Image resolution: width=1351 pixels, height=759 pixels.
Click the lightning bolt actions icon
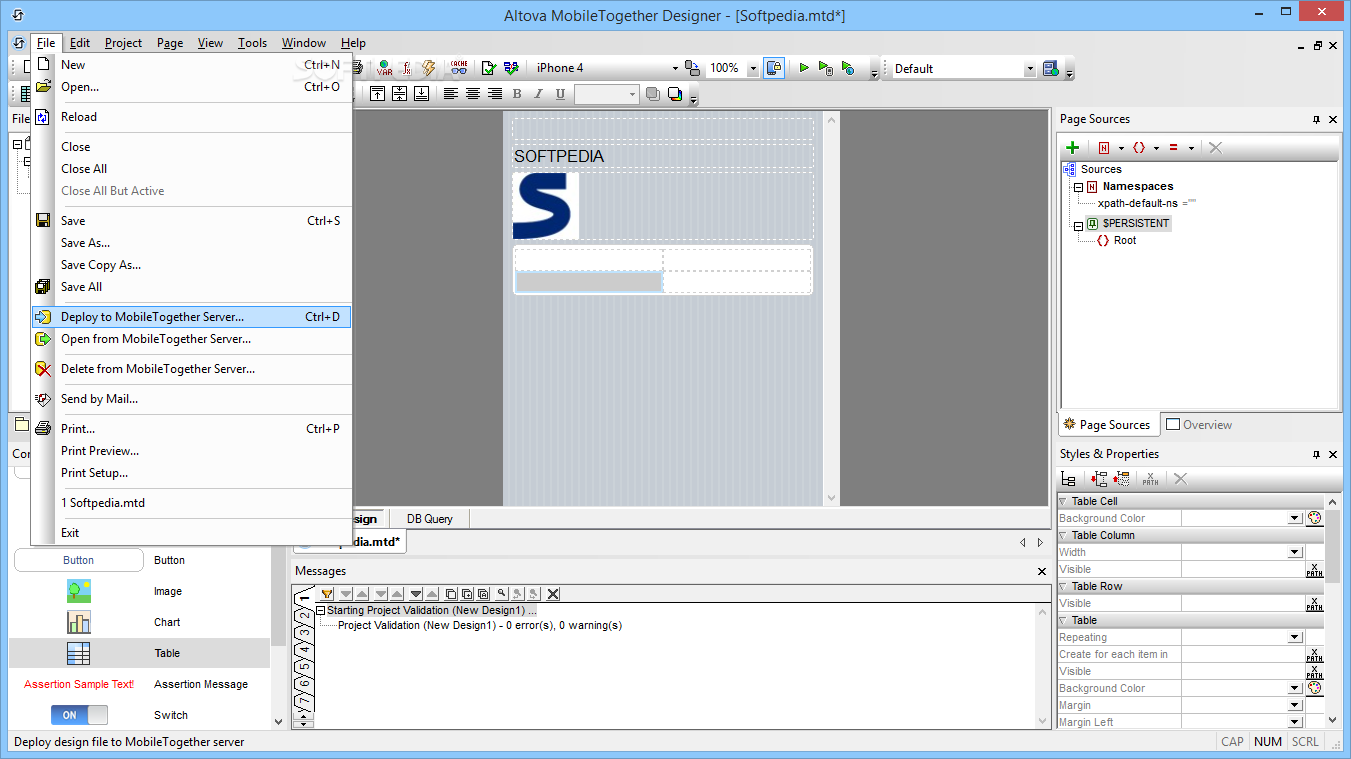point(429,68)
